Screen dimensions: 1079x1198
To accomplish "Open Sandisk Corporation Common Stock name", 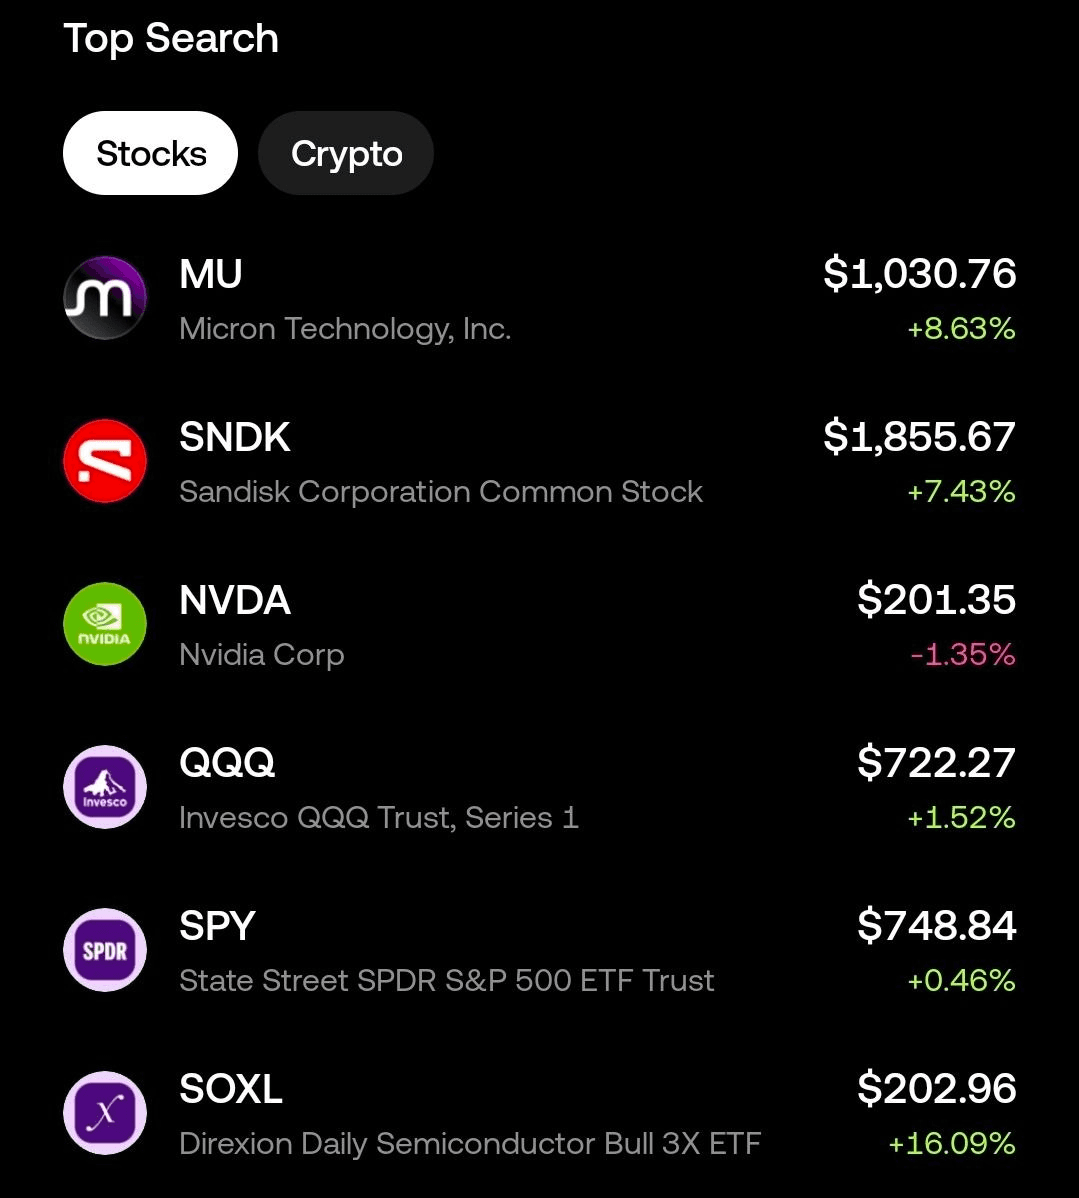I will (x=441, y=491).
